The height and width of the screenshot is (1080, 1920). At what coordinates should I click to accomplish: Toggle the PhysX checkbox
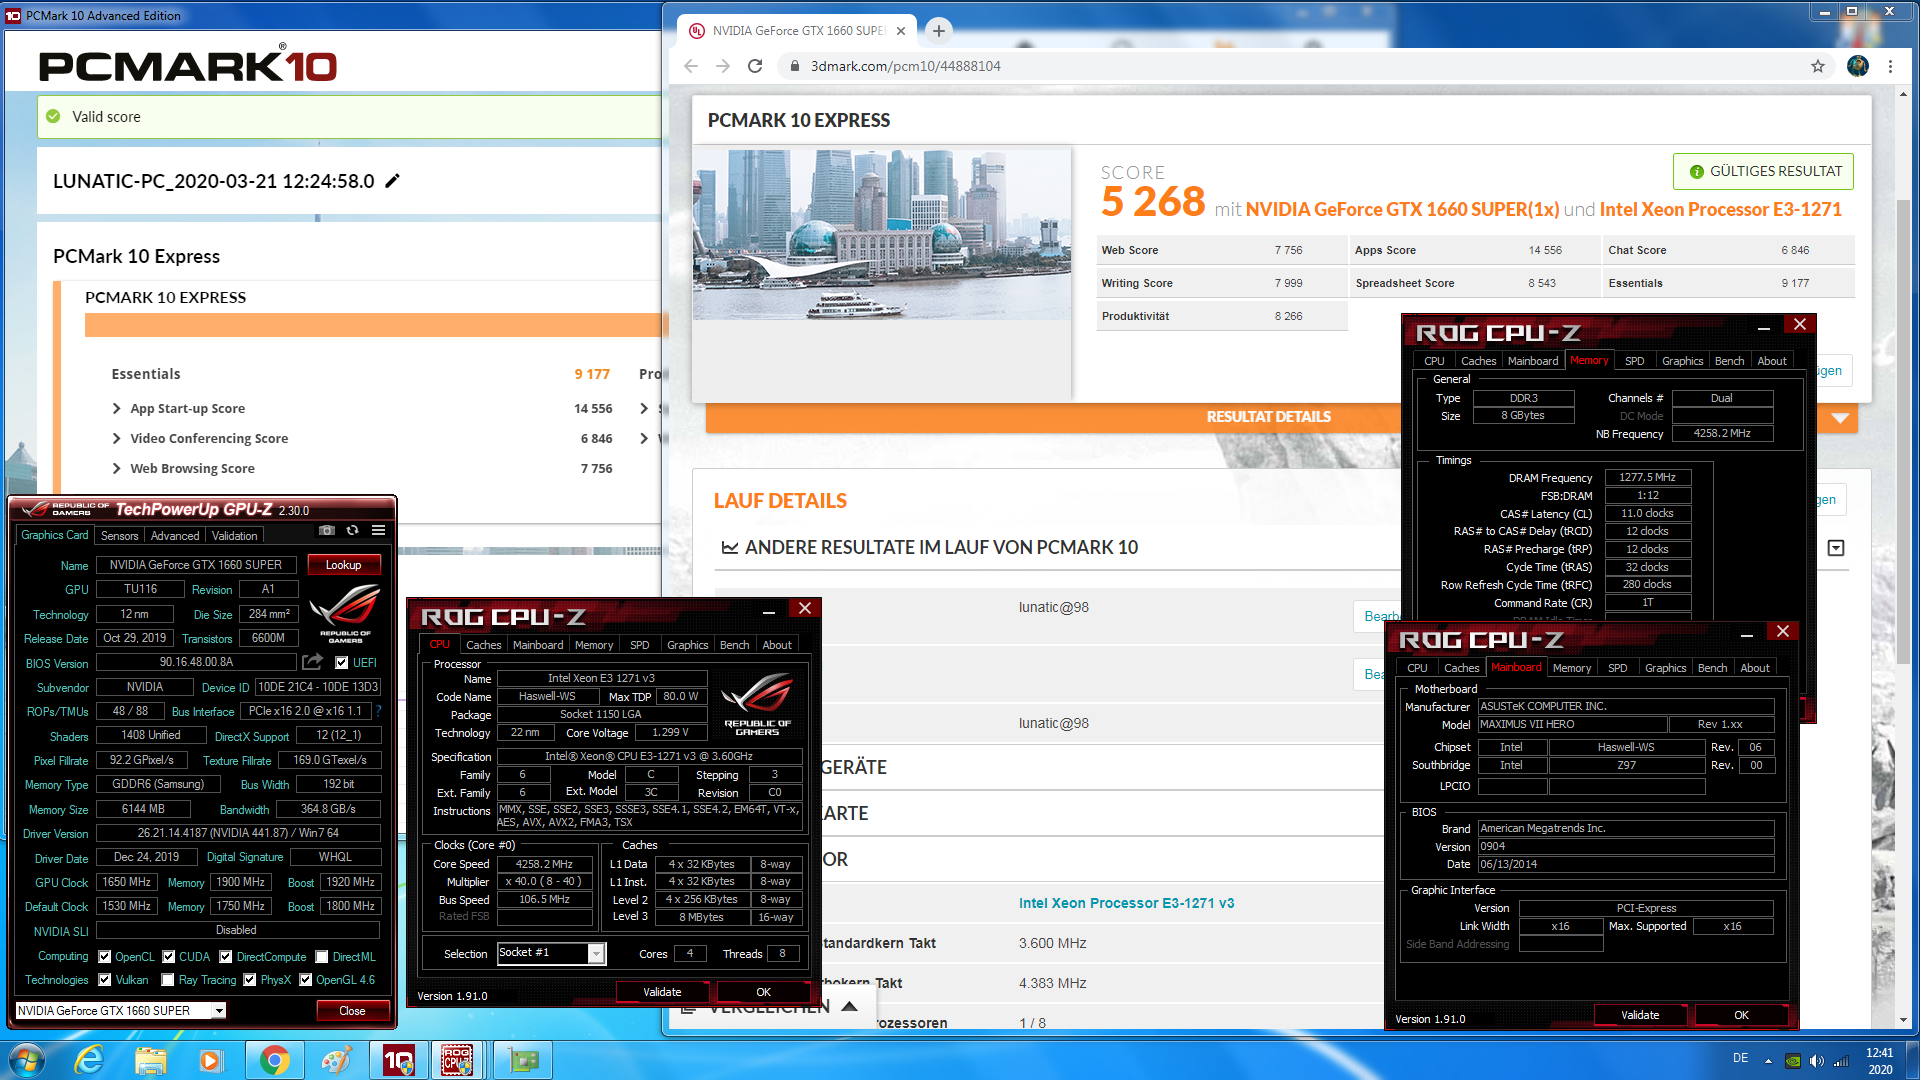tap(250, 980)
